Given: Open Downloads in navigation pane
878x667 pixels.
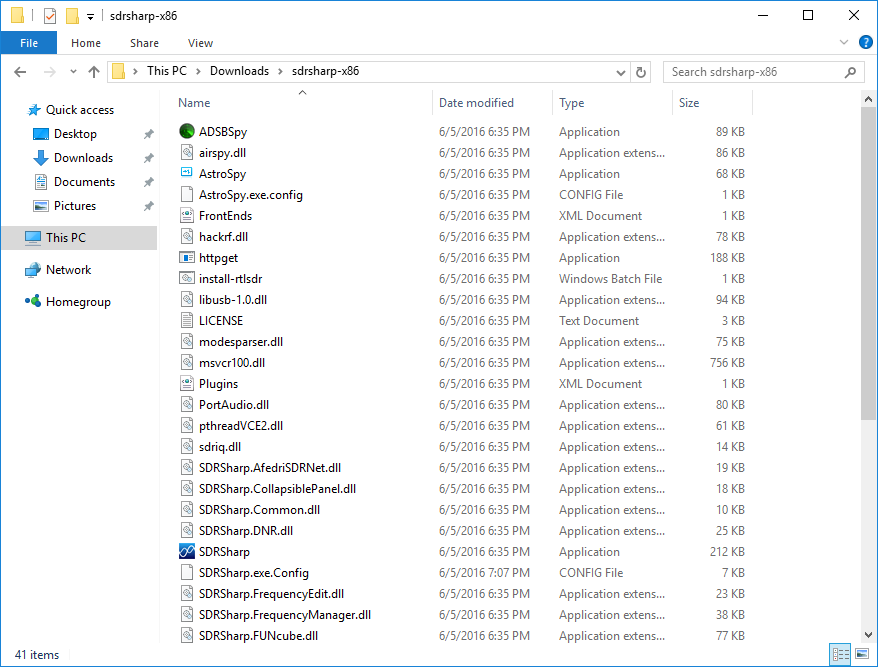Looking at the screenshot, I should 83,158.
